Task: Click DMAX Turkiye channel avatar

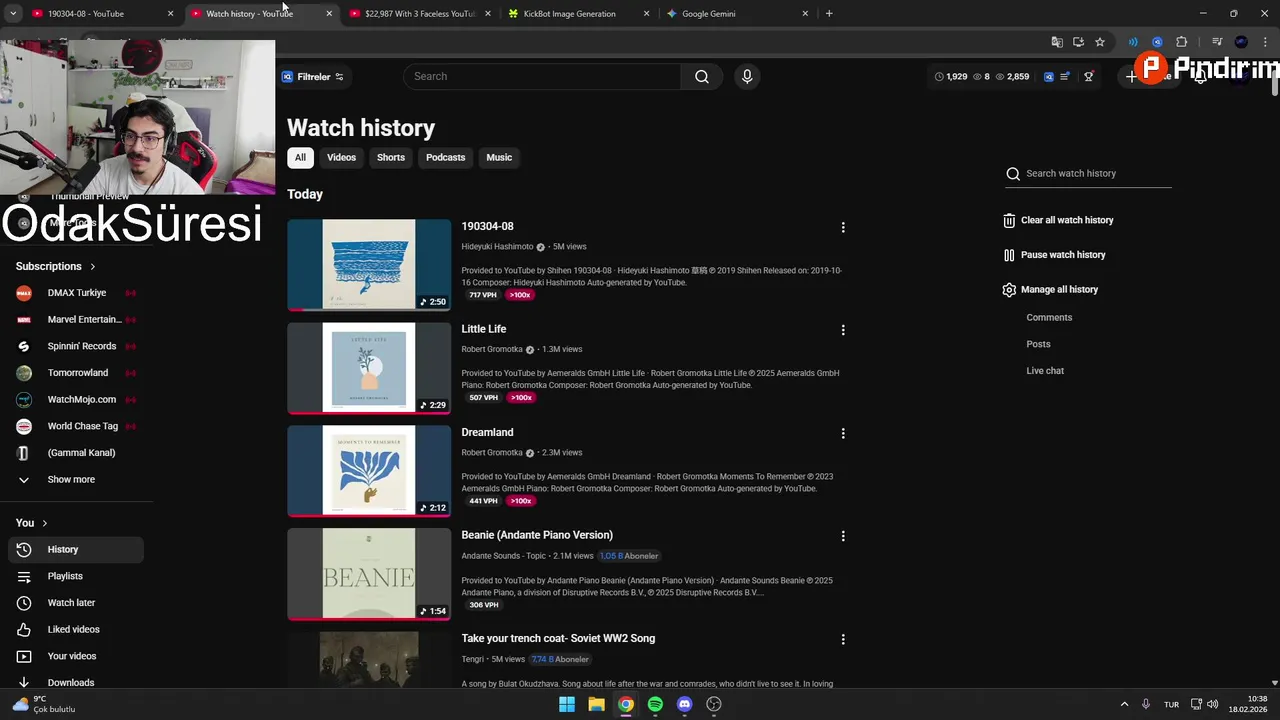Action: tap(24, 293)
